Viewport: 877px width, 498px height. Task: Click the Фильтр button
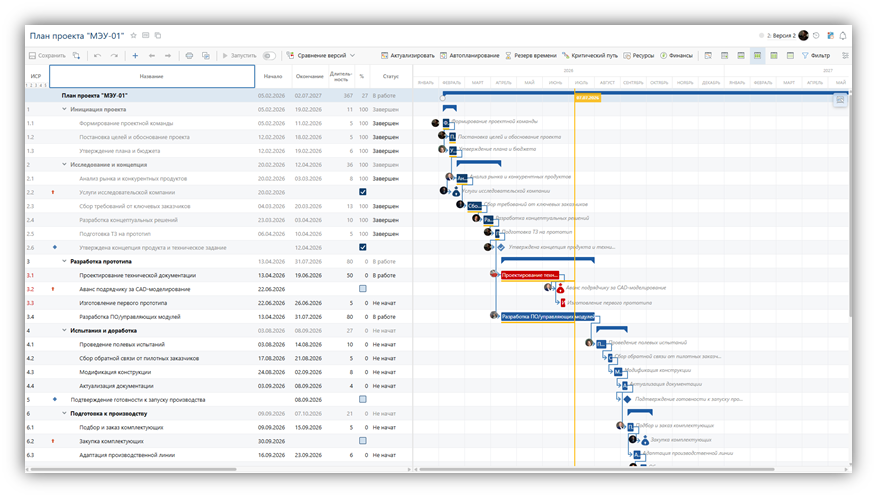816,55
